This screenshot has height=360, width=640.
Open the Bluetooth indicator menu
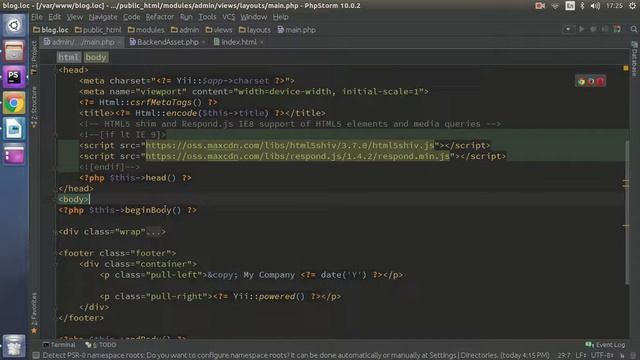(x=582, y=6)
